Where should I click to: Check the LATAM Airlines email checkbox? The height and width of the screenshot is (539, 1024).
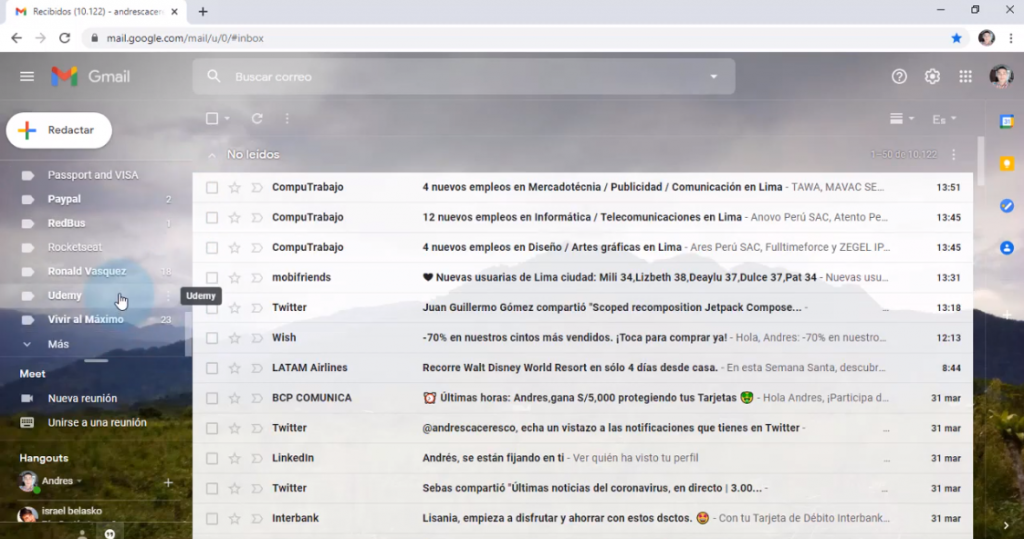click(x=212, y=368)
